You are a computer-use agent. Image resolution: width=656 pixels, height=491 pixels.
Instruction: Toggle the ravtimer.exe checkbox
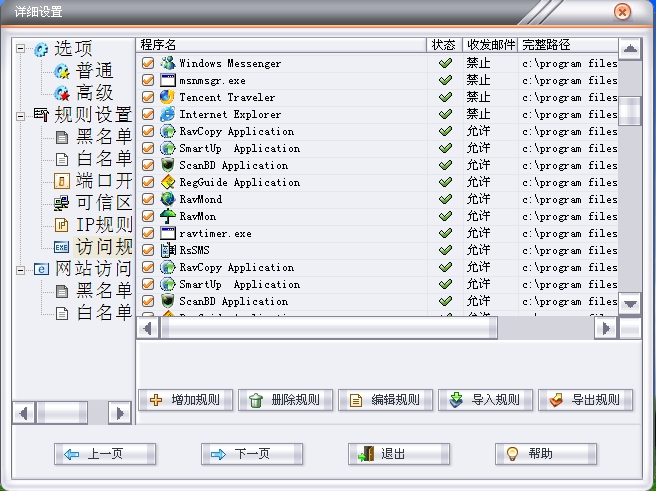148,233
